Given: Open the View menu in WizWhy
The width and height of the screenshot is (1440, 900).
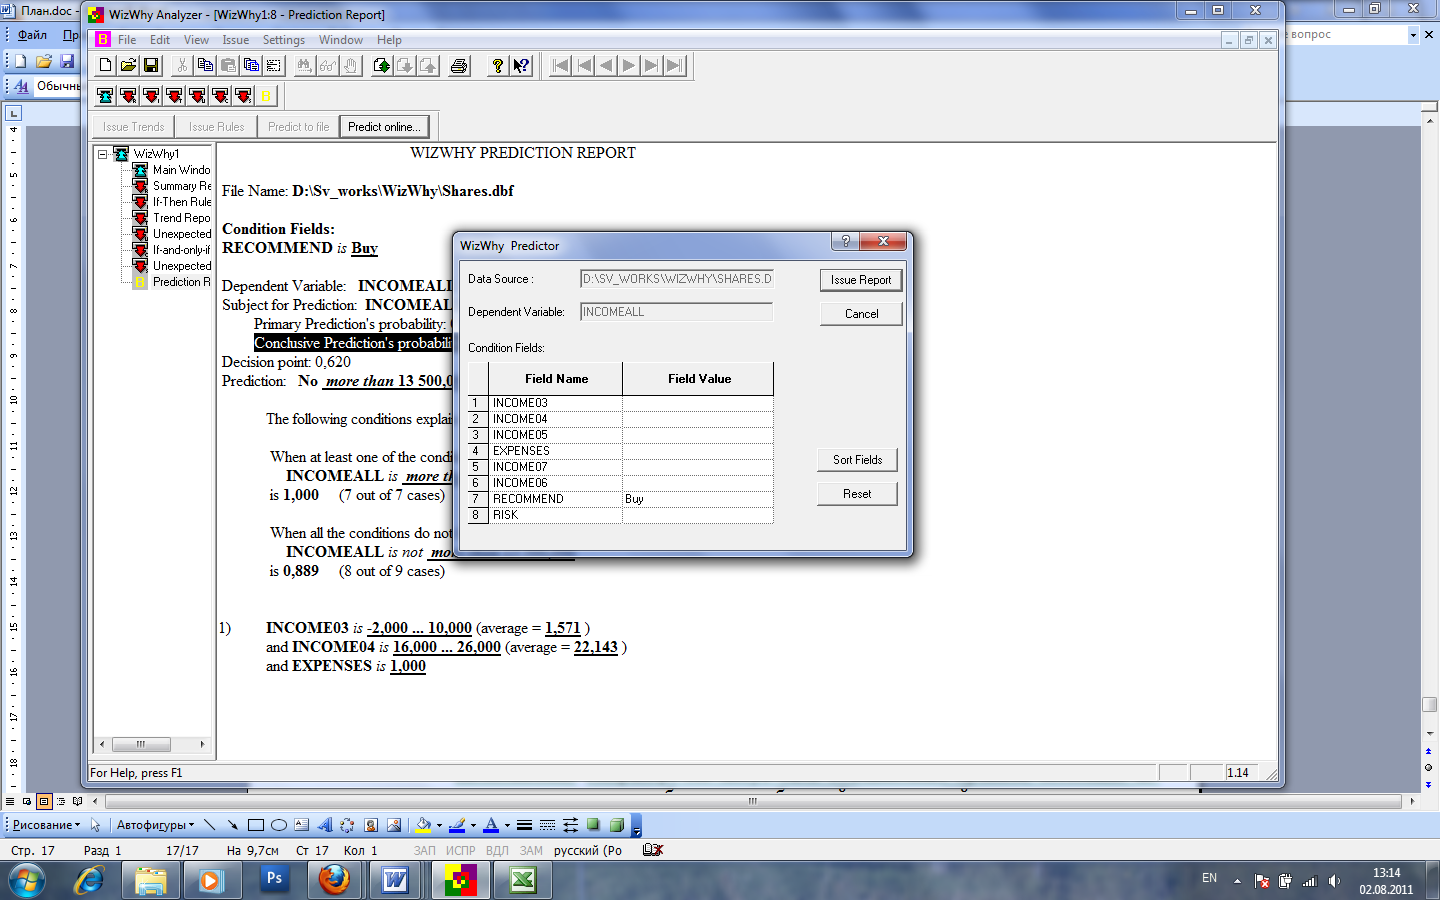Looking at the screenshot, I should (x=196, y=40).
